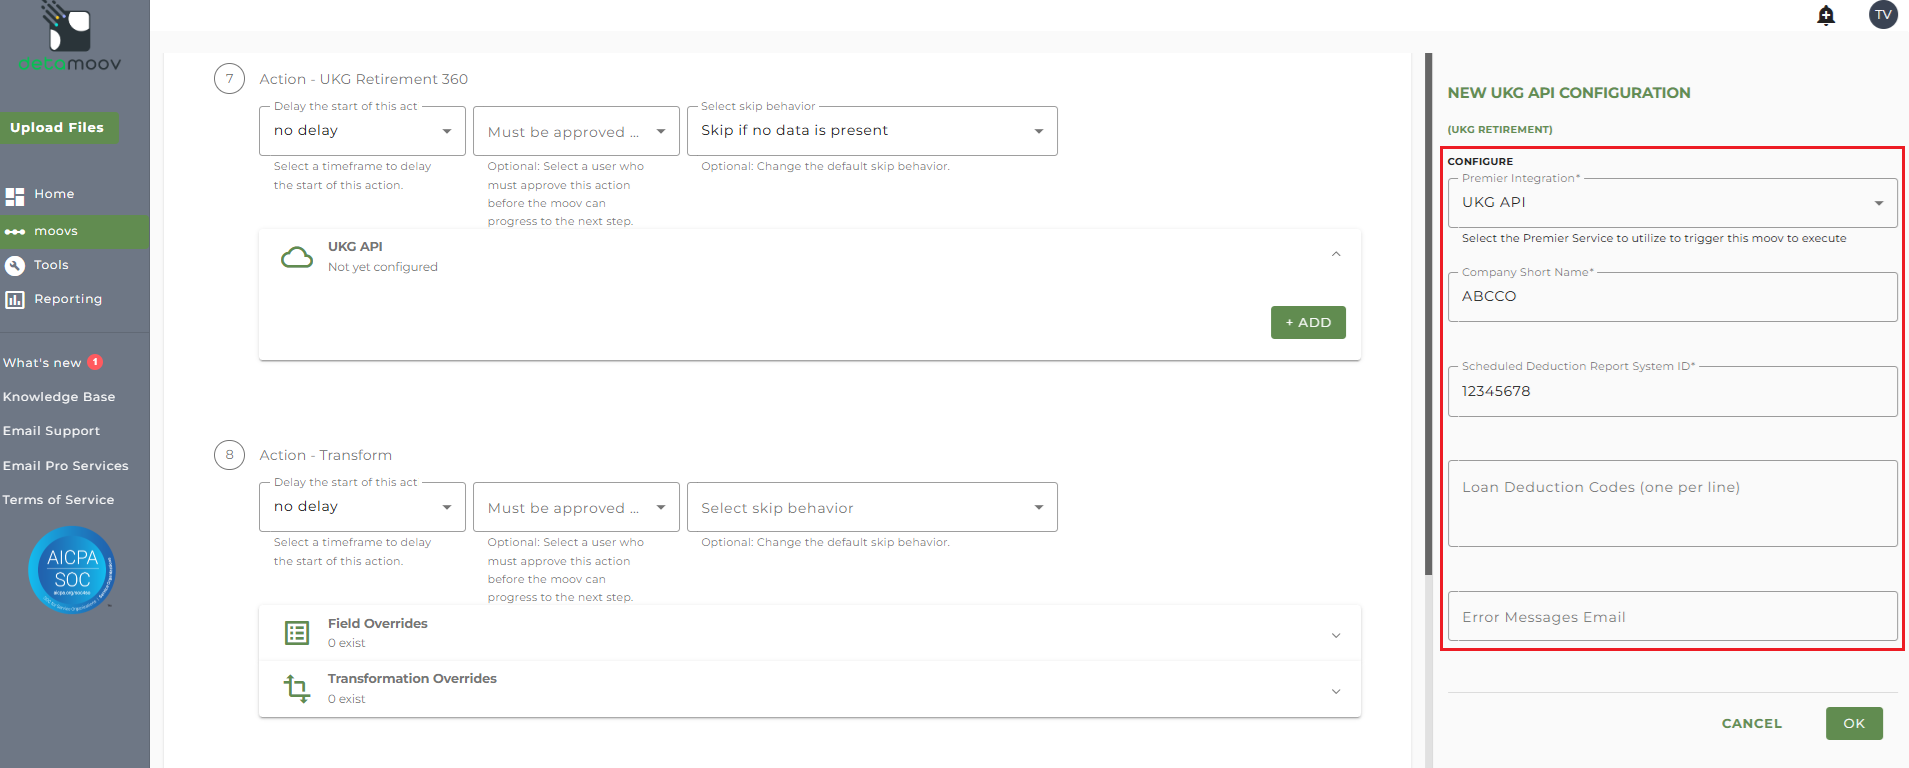Click the Error Messages Email field
The height and width of the screenshot is (768, 1909).
point(1672,617)
